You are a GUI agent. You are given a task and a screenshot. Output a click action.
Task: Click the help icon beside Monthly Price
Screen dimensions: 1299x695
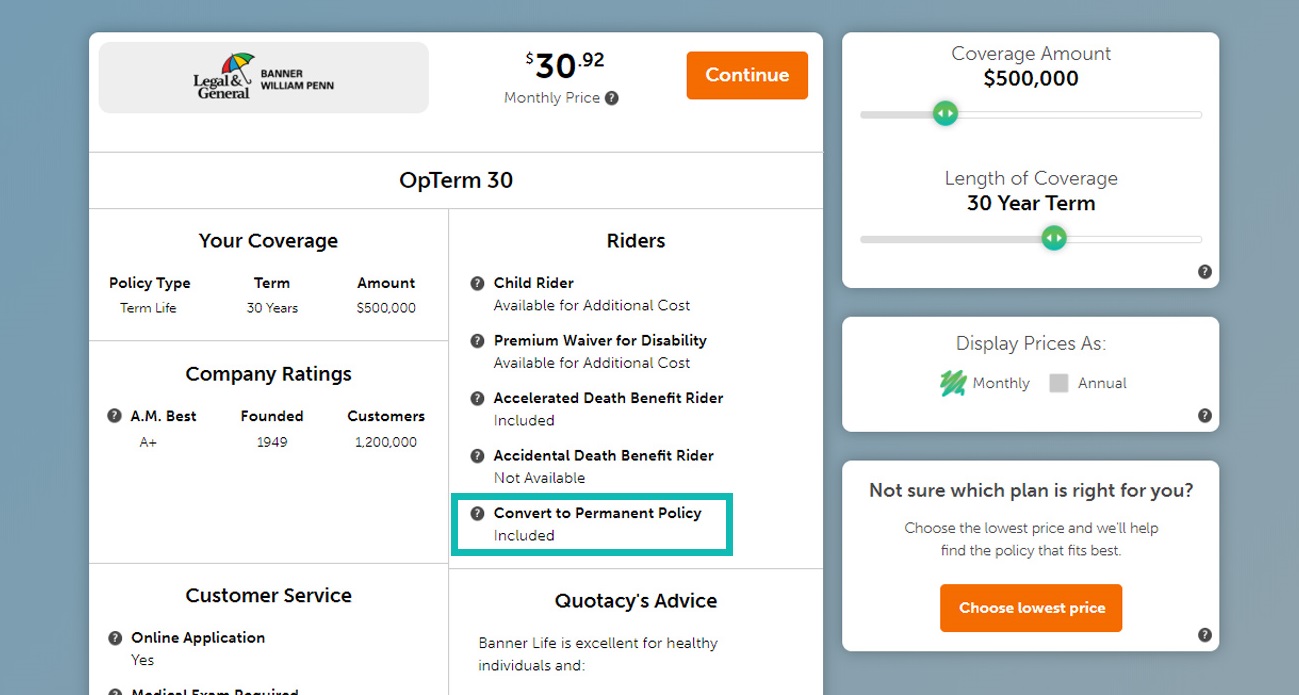[612, 98]
